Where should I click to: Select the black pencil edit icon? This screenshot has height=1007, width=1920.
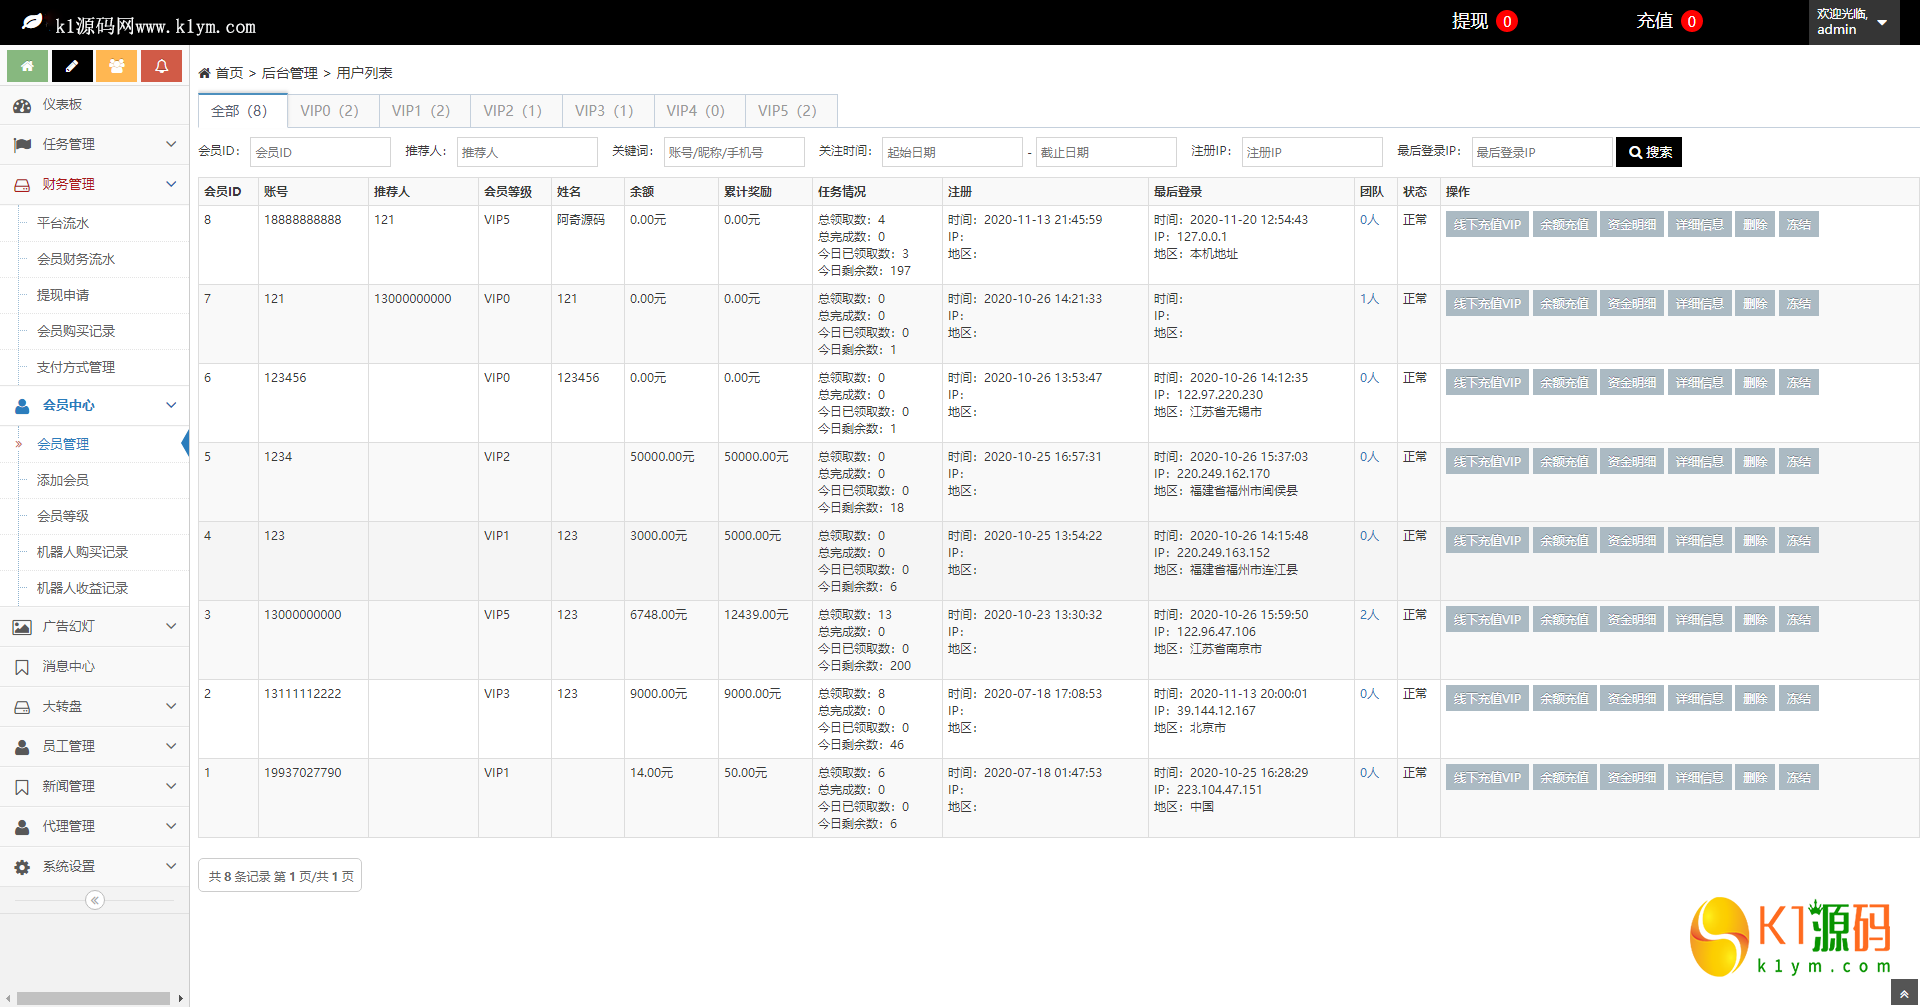pyautogui.click(x=71, y=65)
